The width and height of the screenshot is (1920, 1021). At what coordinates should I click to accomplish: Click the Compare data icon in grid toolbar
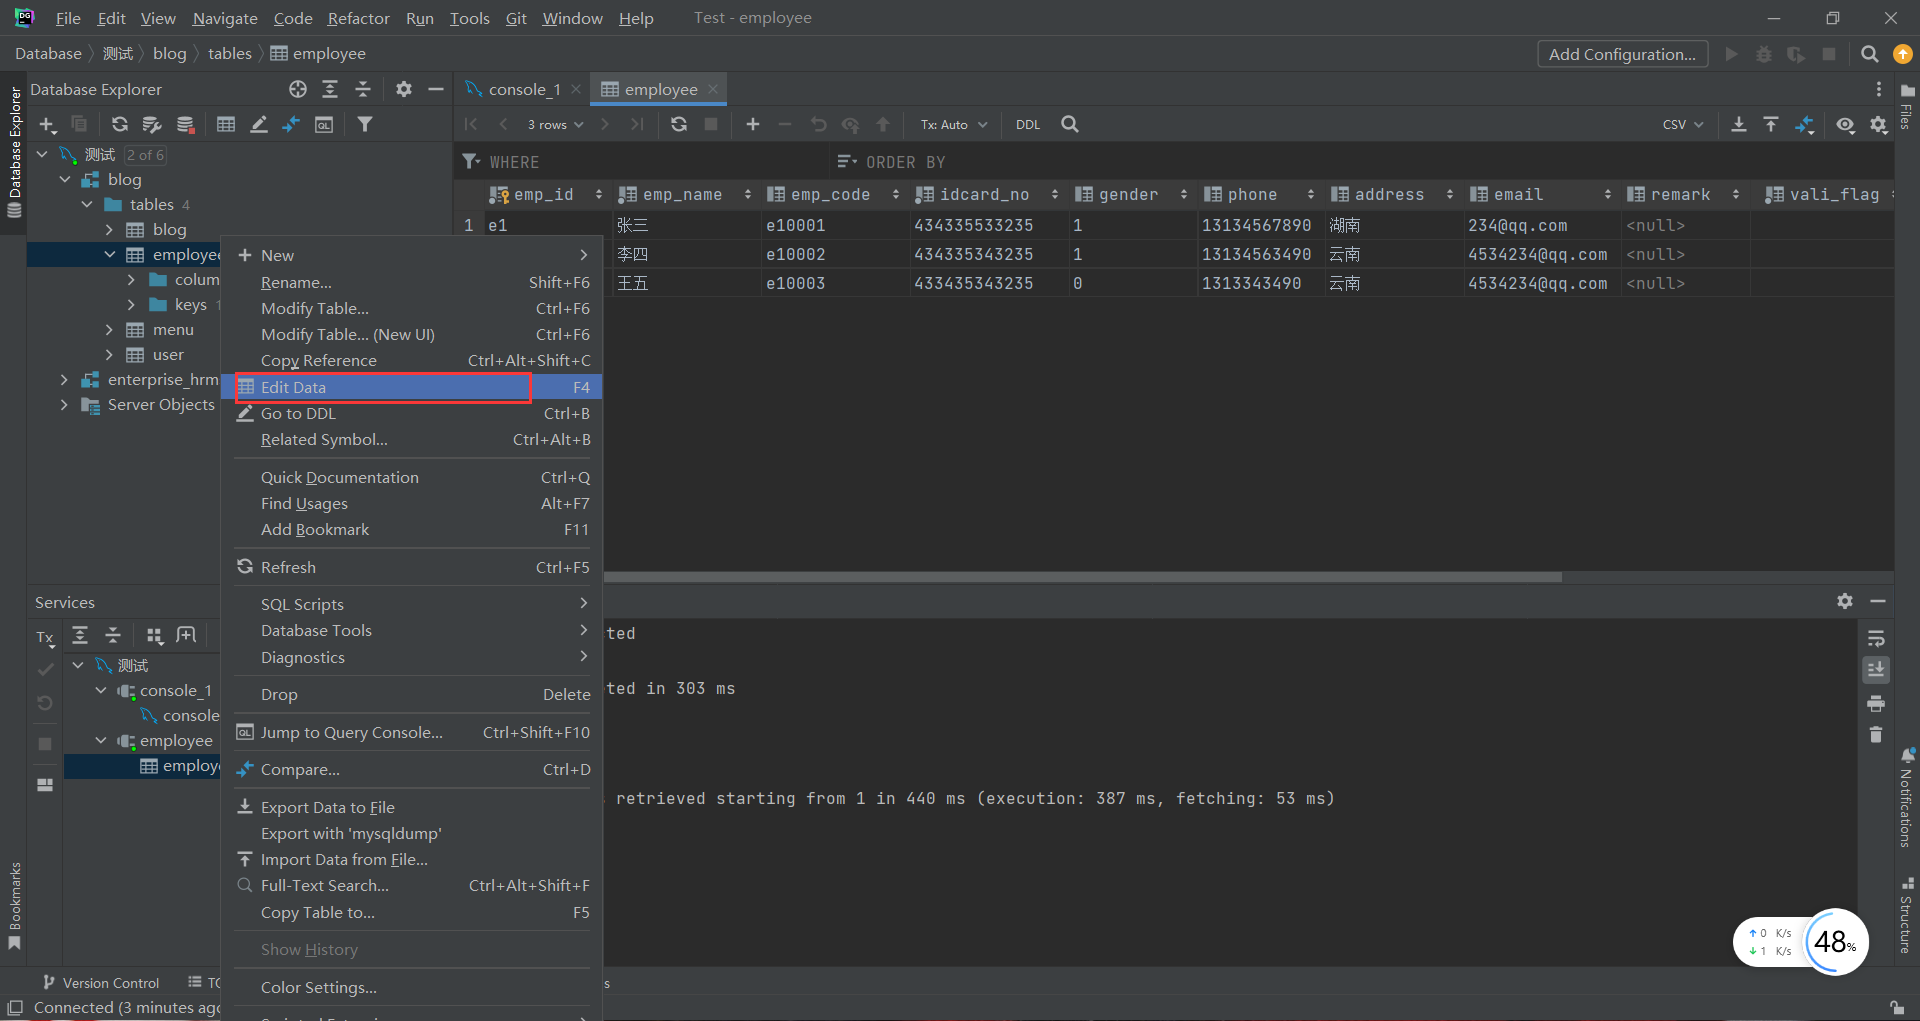pyautogui.click(x=1804, y=124)
